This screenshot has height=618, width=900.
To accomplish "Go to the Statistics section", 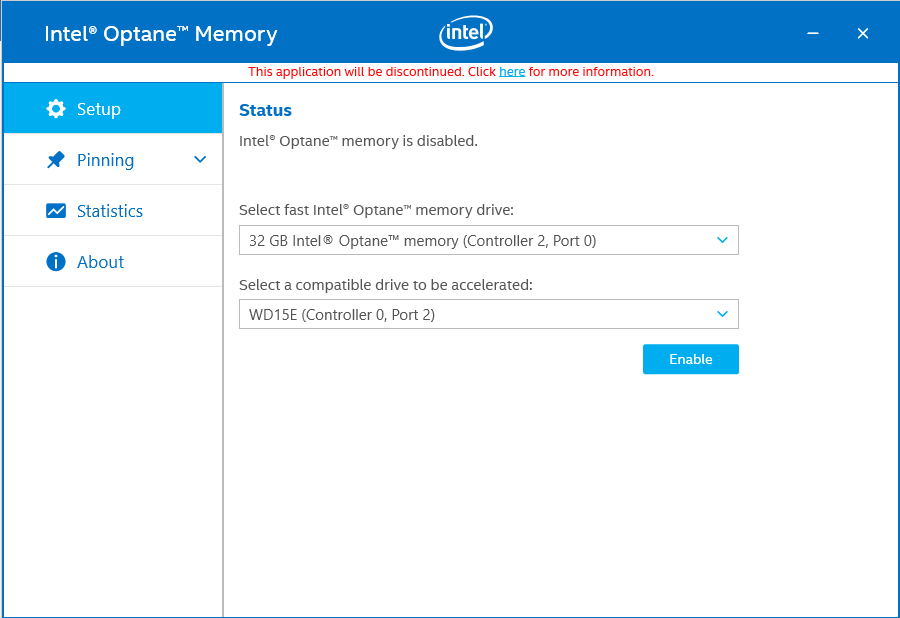I will 113,211.
